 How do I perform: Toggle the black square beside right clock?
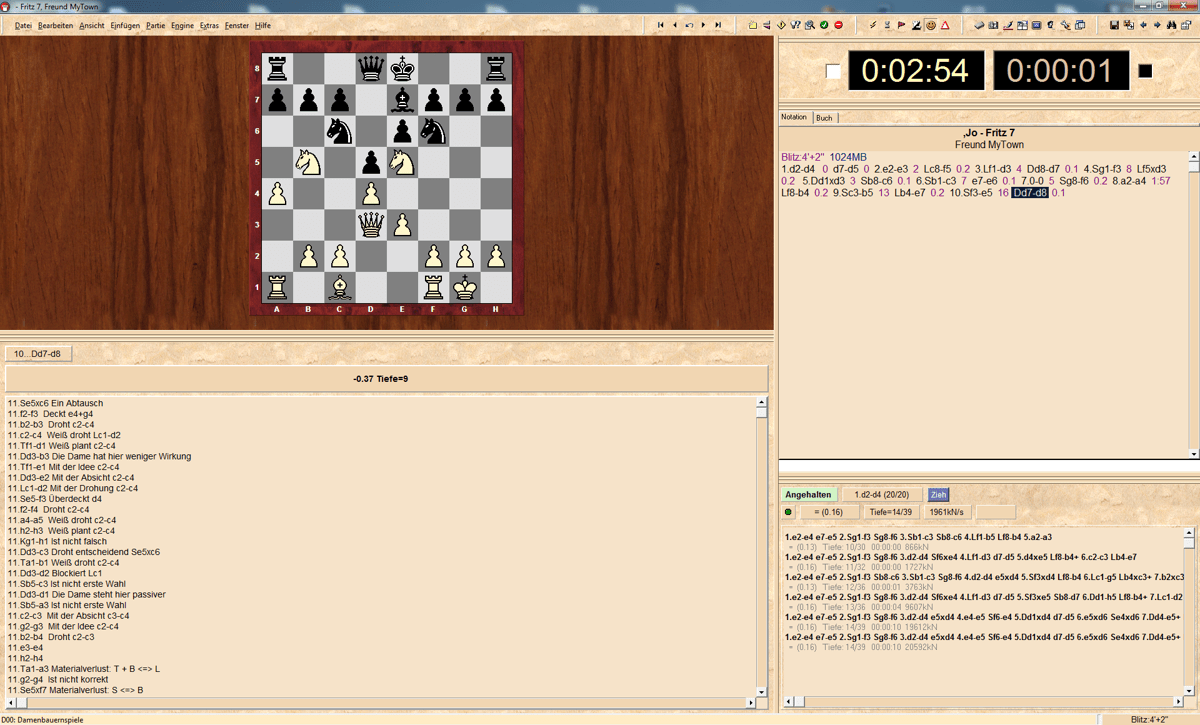[1145, 71]
